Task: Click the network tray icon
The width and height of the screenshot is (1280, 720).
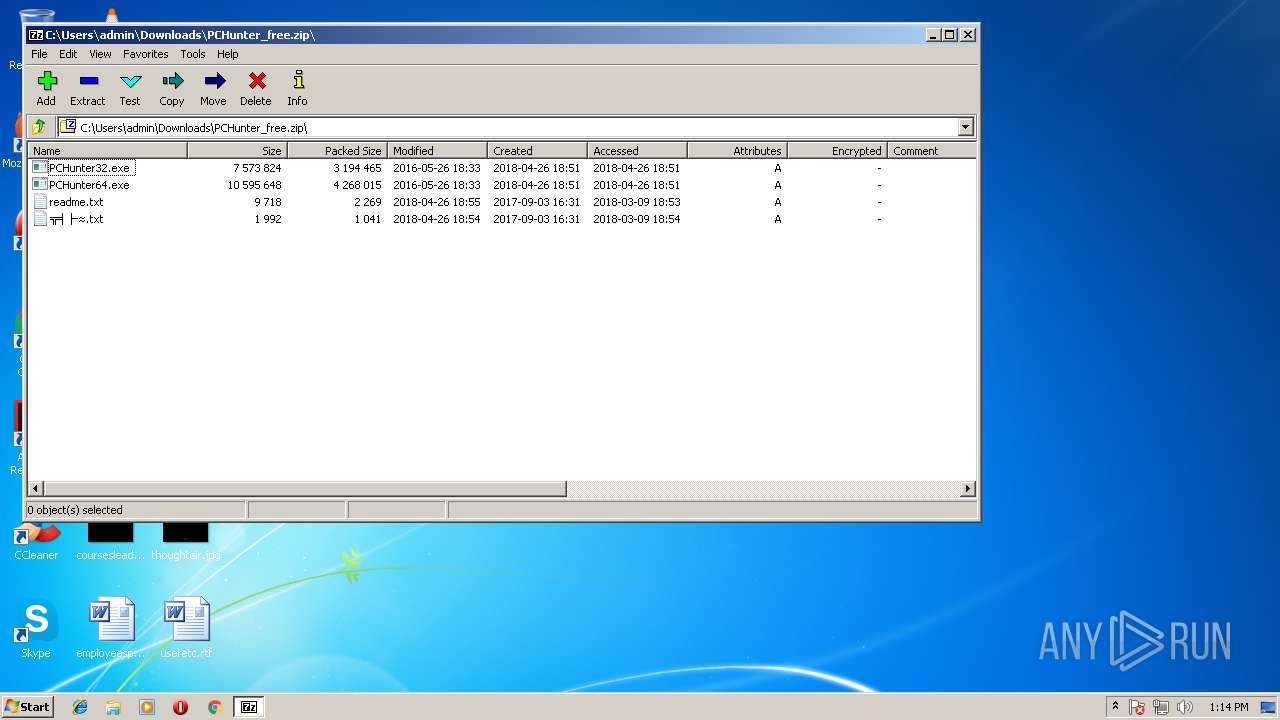Action: [x=1161, y=707]
